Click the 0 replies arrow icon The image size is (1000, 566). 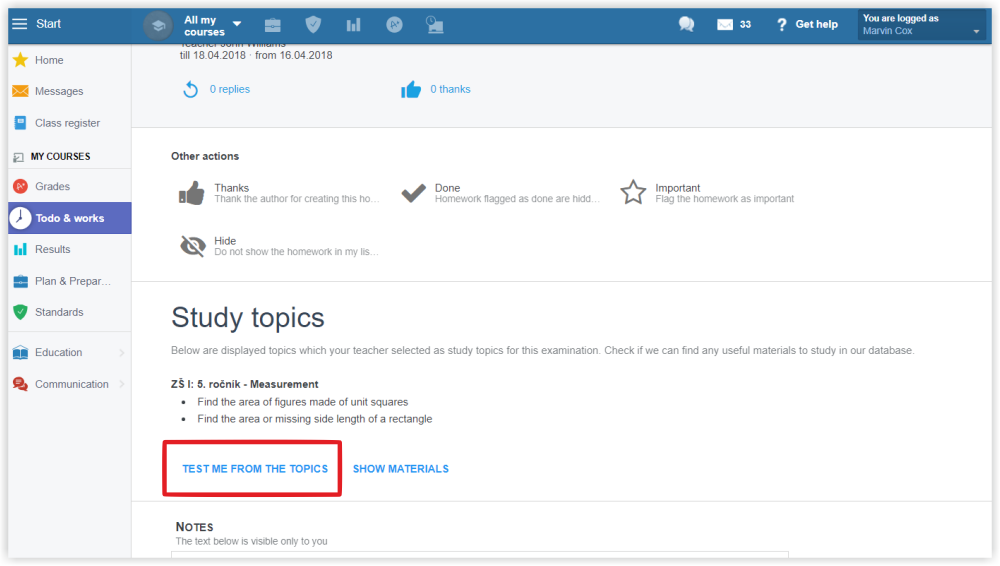[x=190, y=90]
